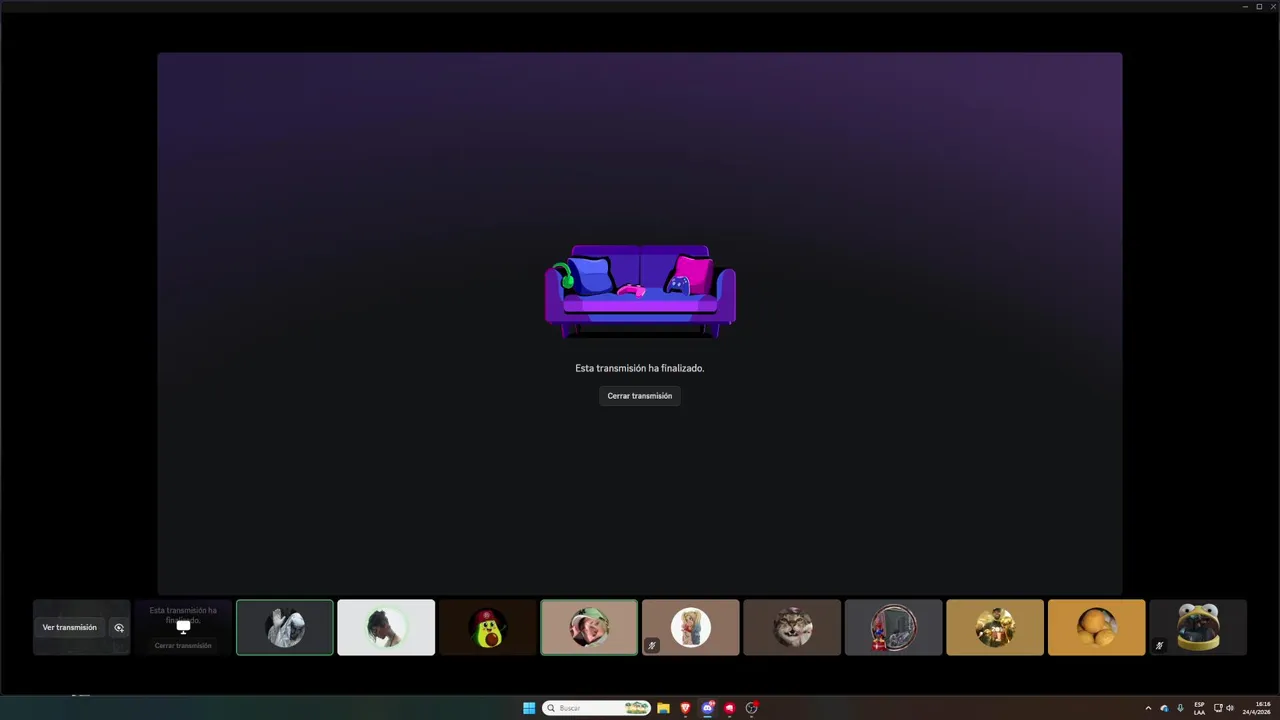Select the participant tile with white background avatar

[x=386, y=628]
